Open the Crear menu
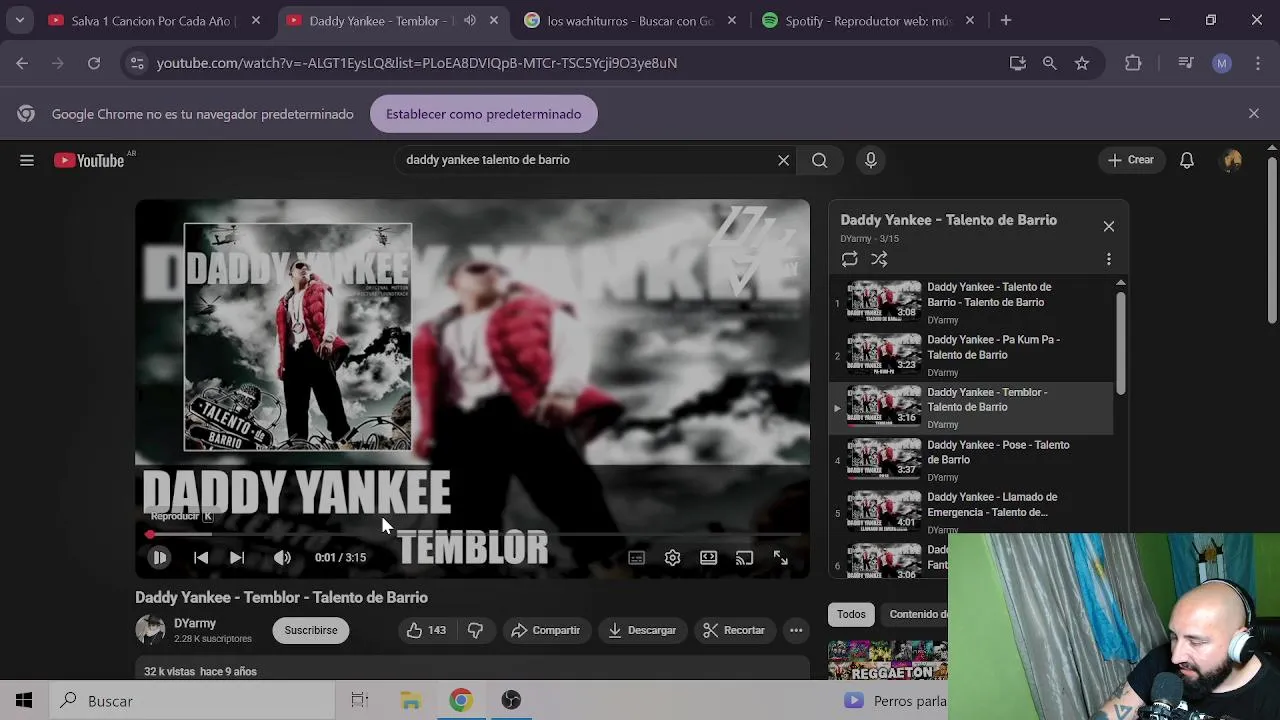Viewport: 1280px width, 720px height. click(x=1130, y=160)
